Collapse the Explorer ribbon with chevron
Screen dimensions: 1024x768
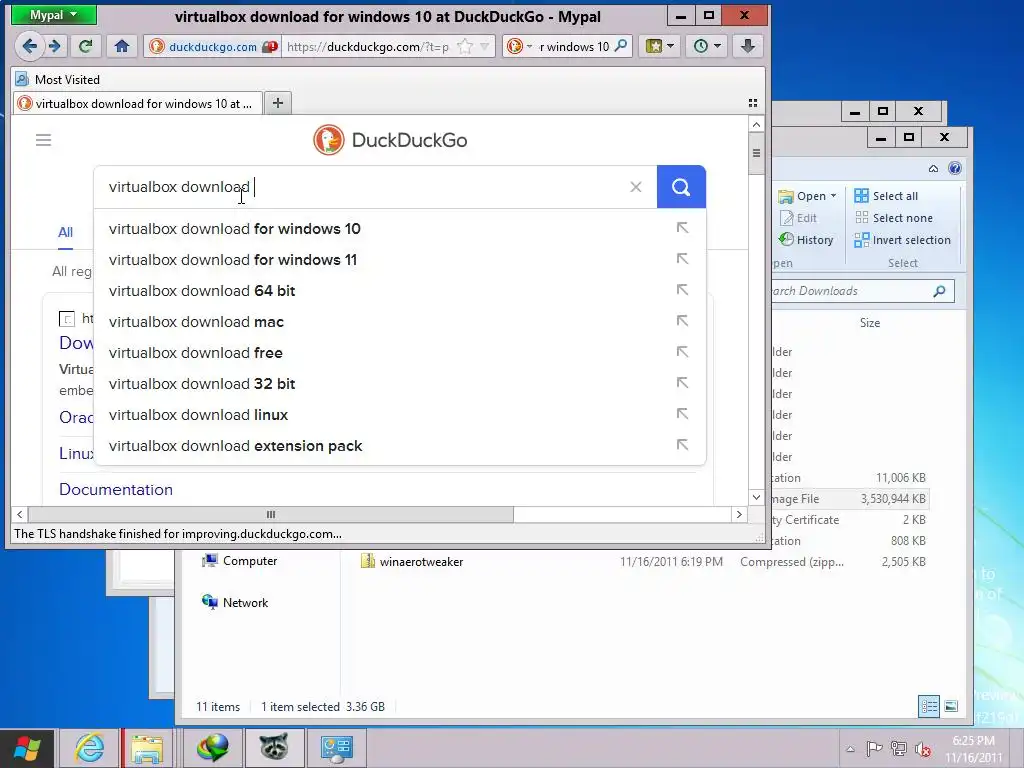(x=933, y=168)
